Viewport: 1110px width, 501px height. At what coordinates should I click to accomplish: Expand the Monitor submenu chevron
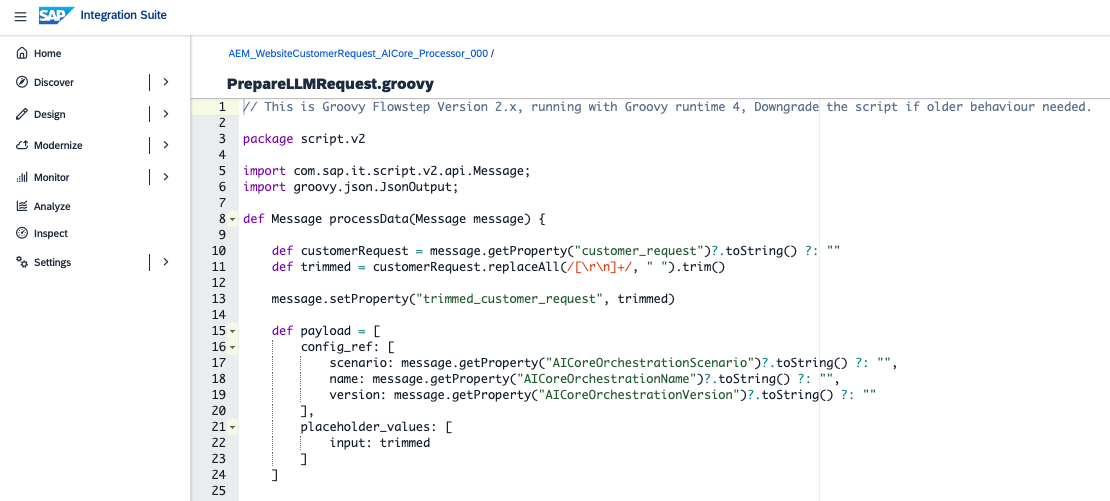(x=166, y=177)
